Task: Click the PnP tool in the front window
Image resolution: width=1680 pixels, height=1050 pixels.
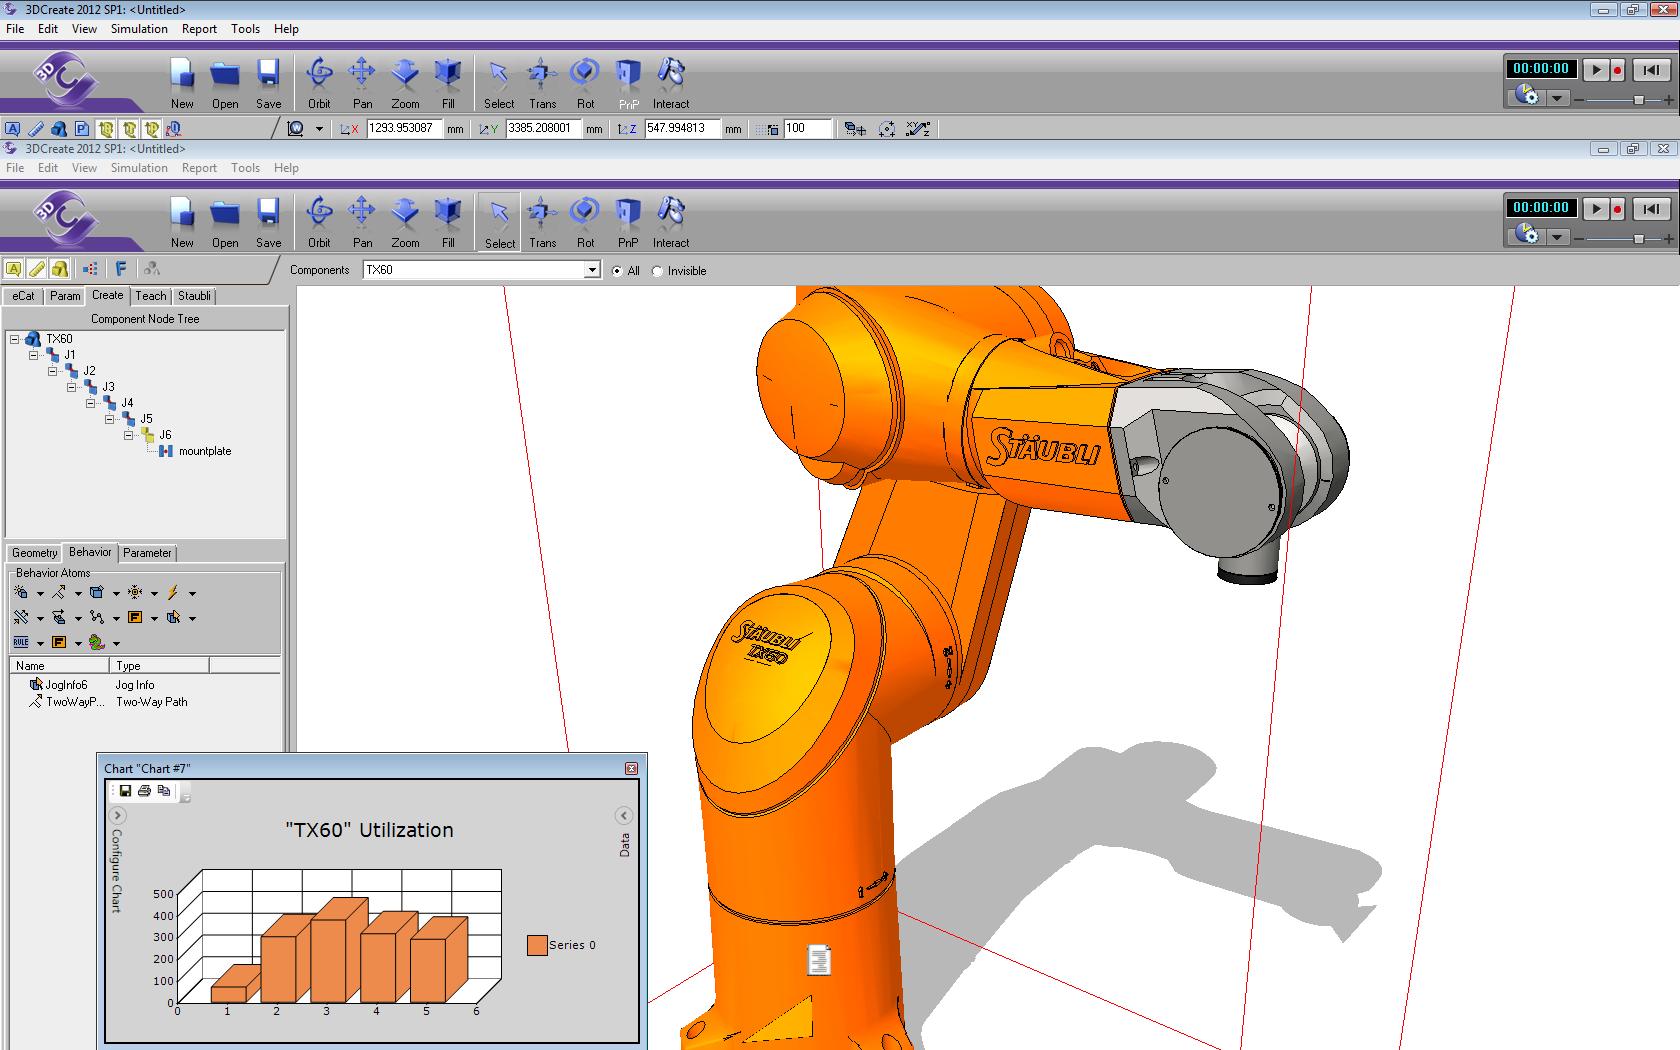Action: point(628,222)
